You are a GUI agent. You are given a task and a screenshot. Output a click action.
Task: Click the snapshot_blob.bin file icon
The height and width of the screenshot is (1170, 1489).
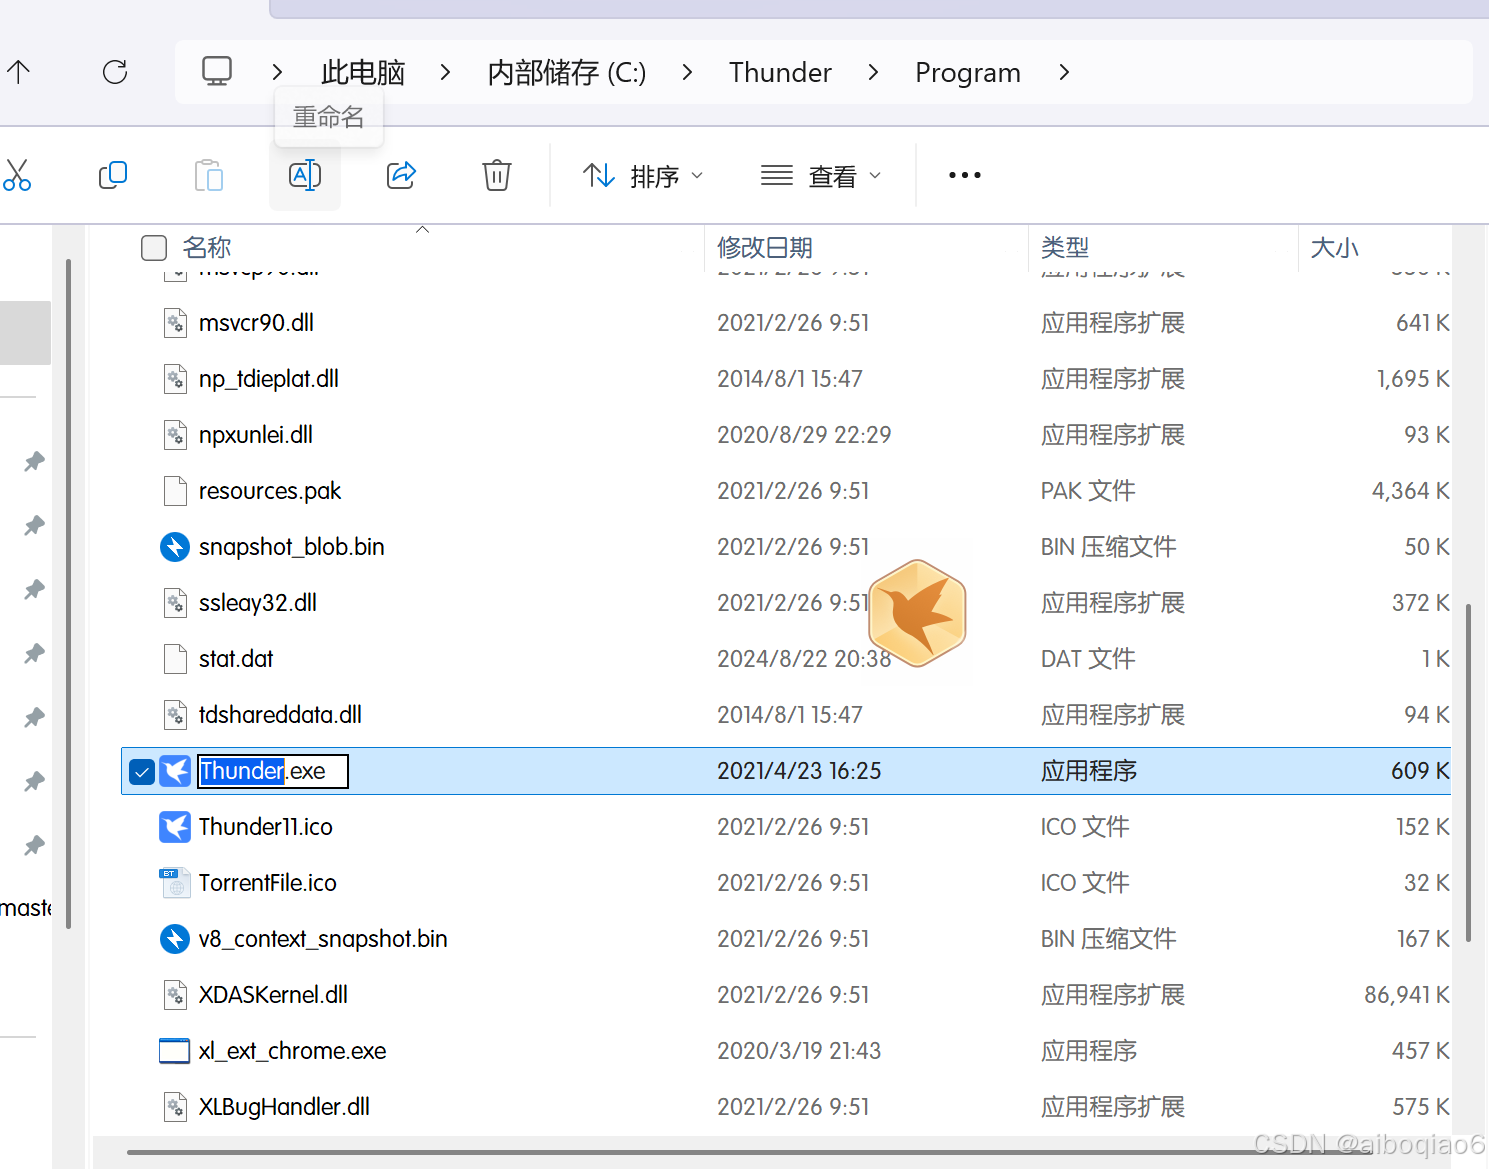175,547
